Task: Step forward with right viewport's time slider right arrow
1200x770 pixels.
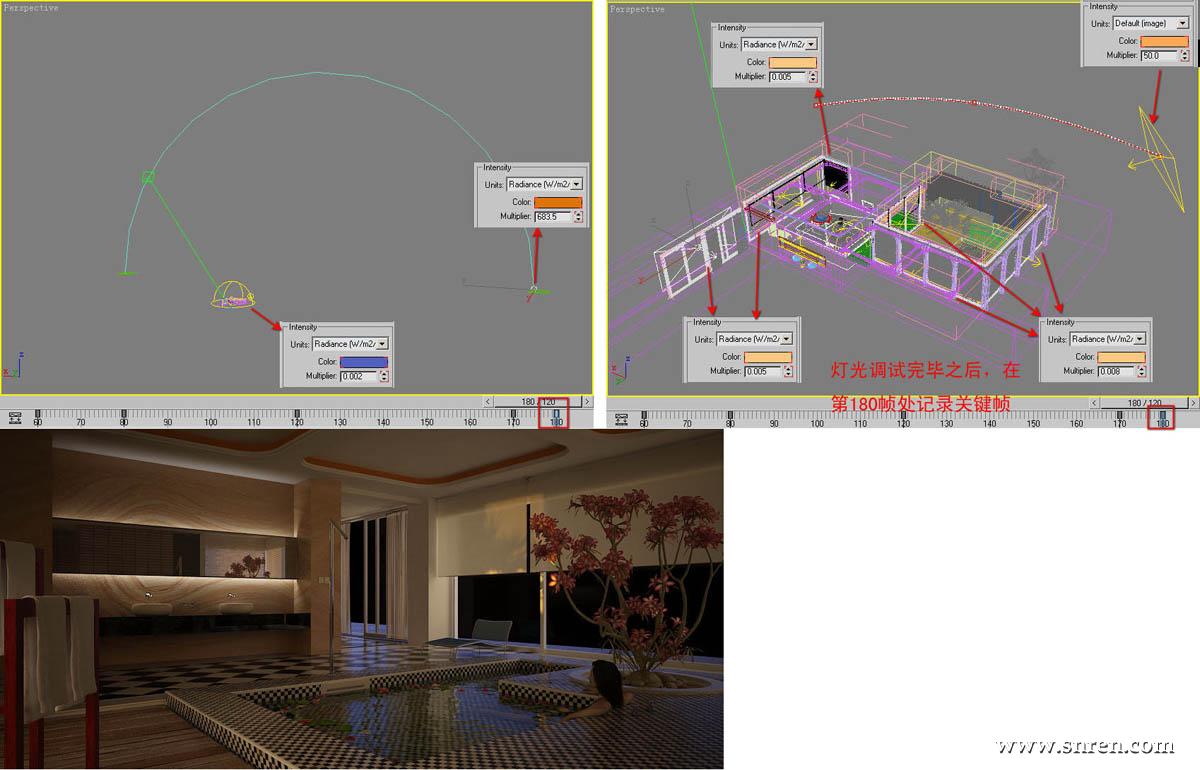Action: tap(1193, 402)
